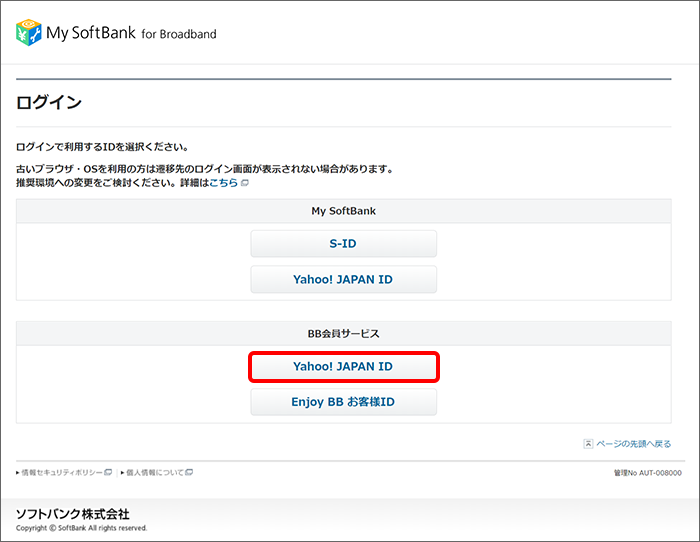Click external-link icon beside こちら
Image resolution: width=700 pixels, height=542 pixels.
click(245, 183)
